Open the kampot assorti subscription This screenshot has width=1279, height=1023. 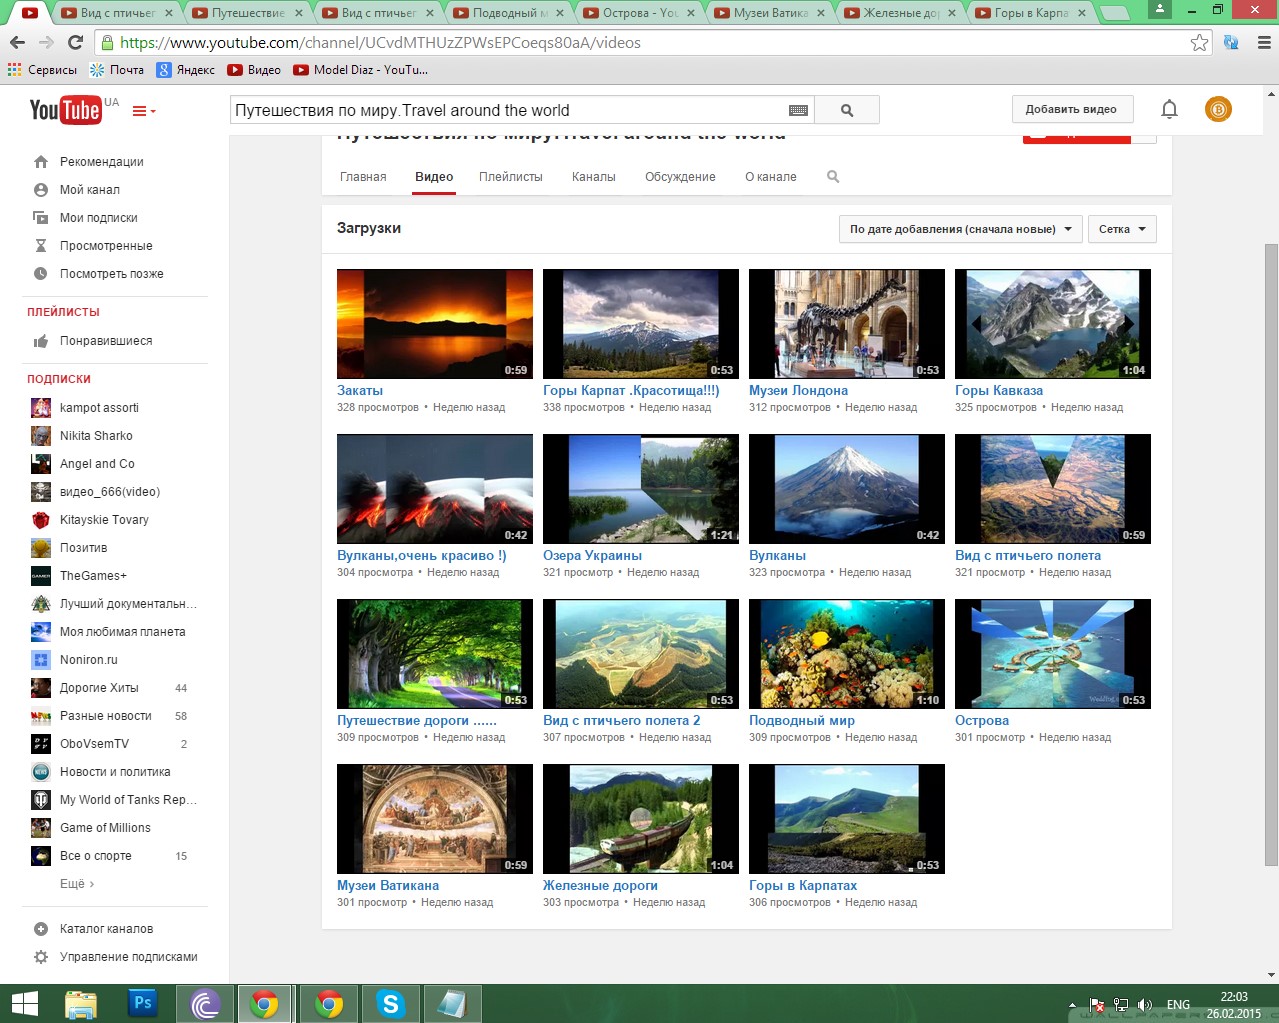pyautogui.click(x=99, y=407)
